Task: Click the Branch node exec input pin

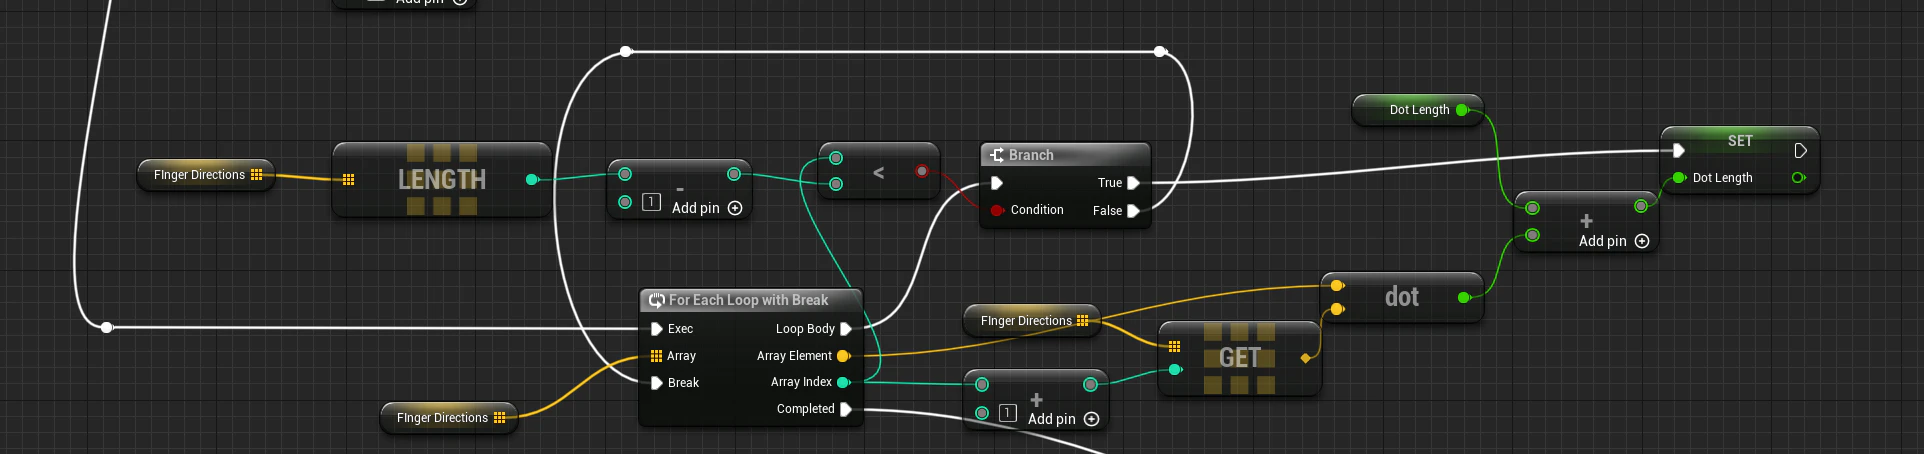Action: tap(996, 183)
